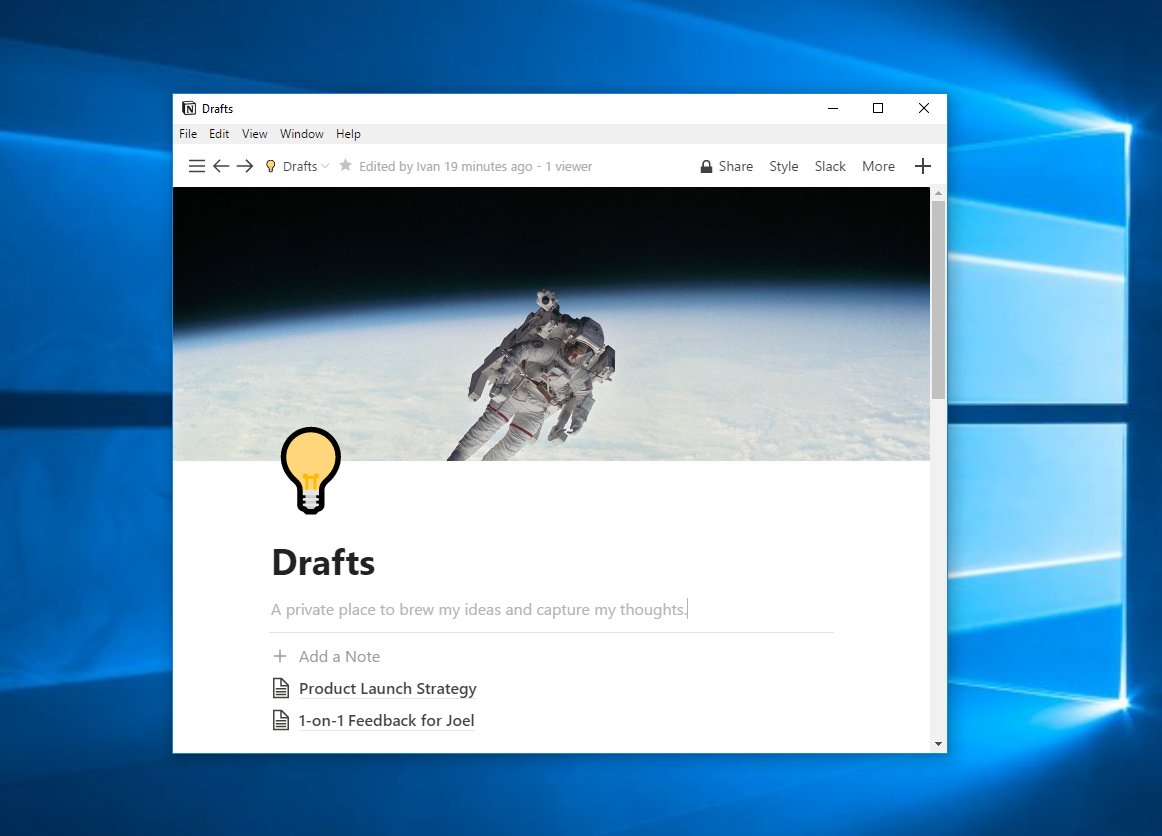Open the hamburger sidebar menu

[x=196, y=166]
